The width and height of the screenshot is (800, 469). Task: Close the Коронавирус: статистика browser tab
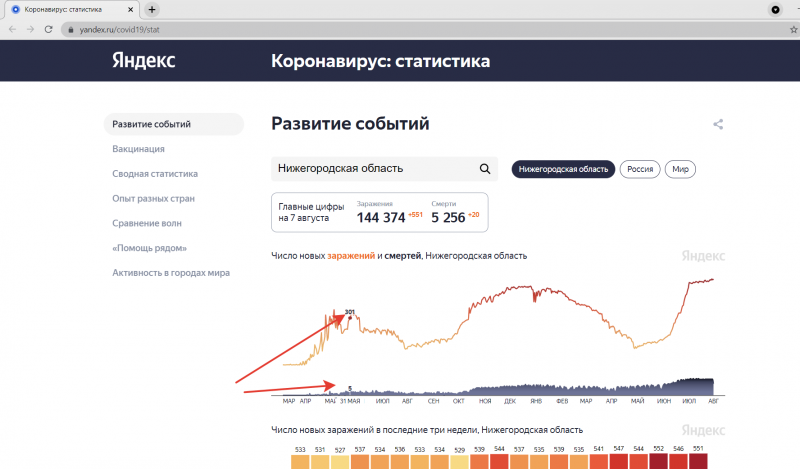pos(131,10)
